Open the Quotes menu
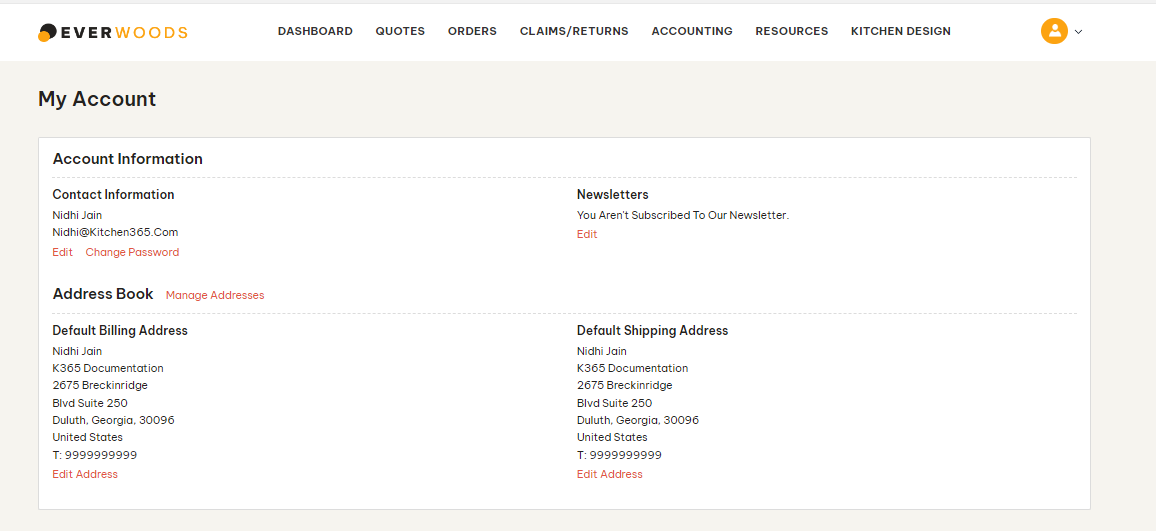The image size is (1156, 531). (x=400, y=31)
